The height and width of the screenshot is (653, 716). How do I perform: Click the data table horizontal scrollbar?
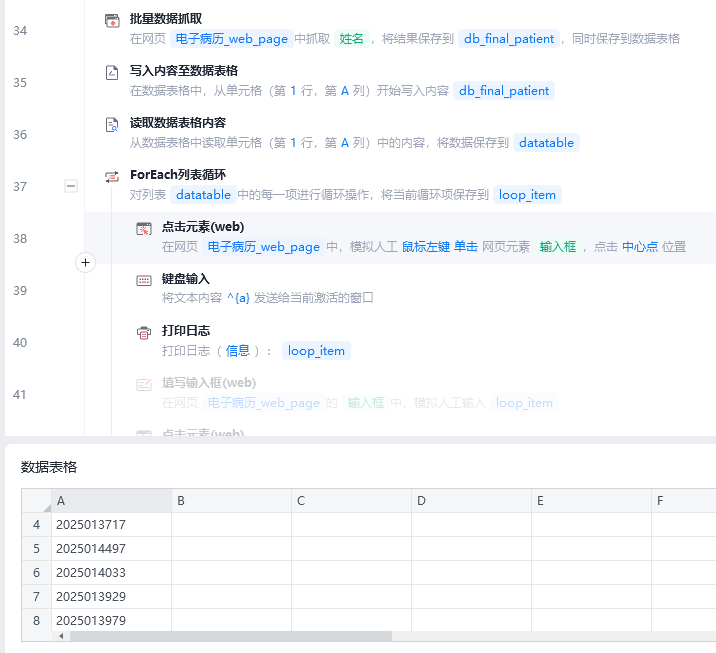[x=220, y=636]
